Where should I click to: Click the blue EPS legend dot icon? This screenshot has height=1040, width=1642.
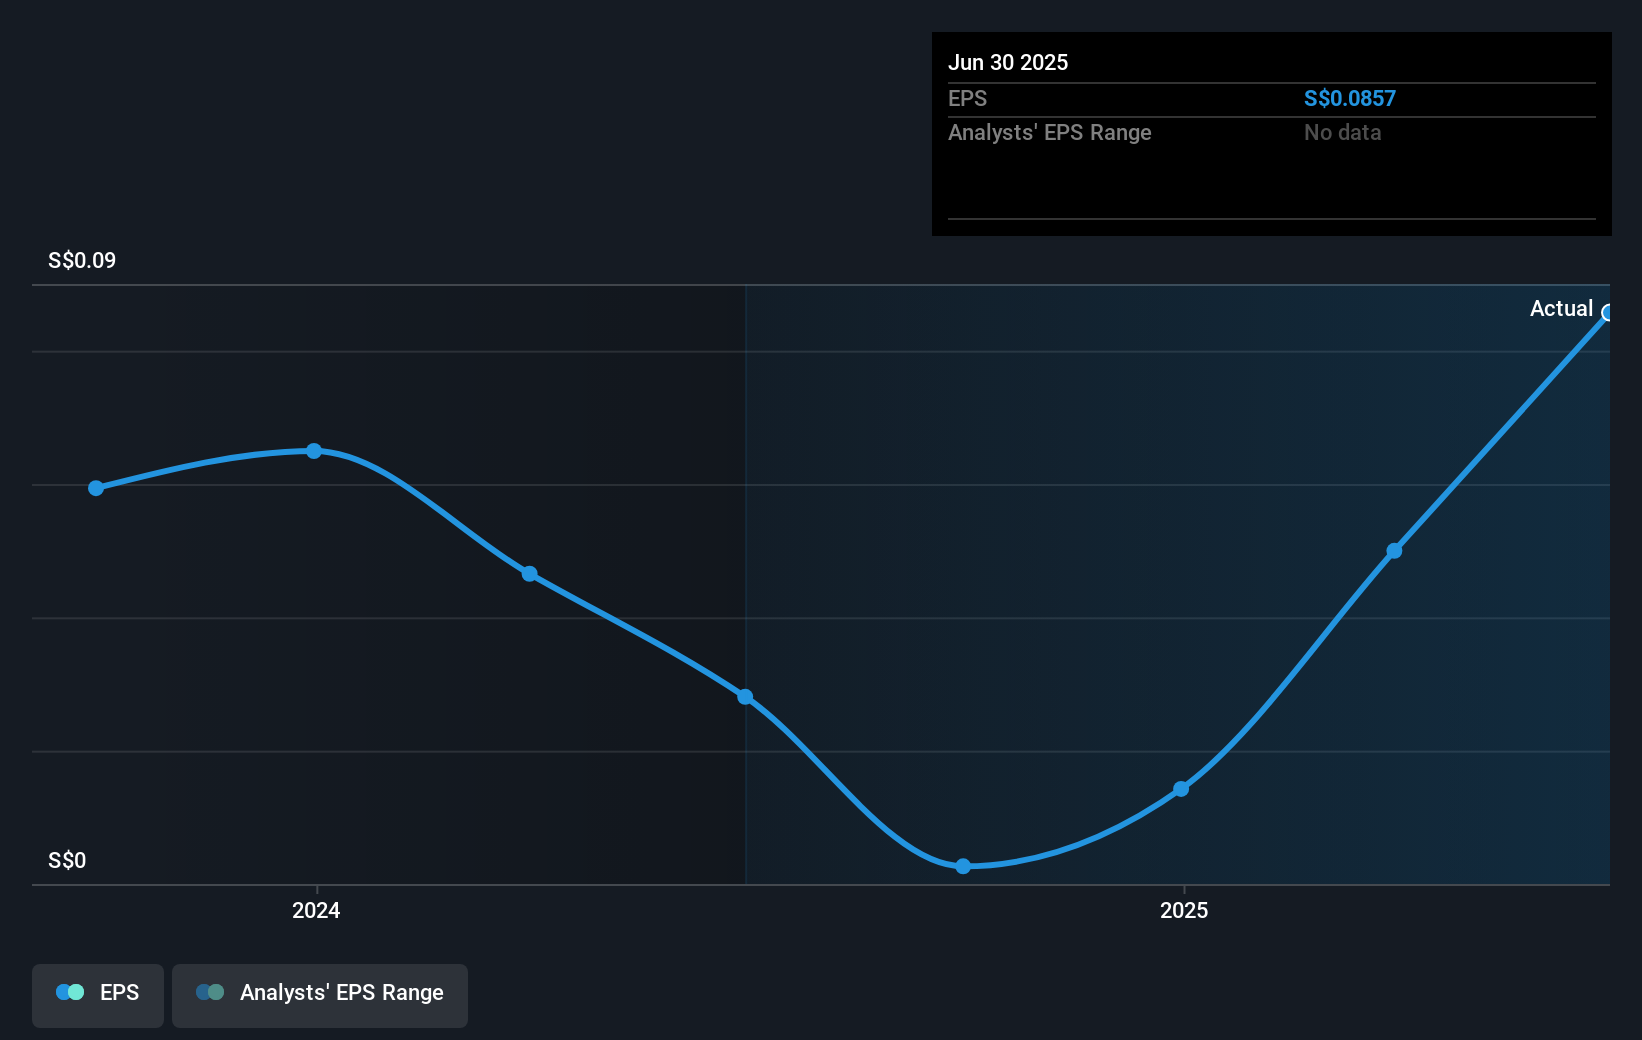pos(68,992)
